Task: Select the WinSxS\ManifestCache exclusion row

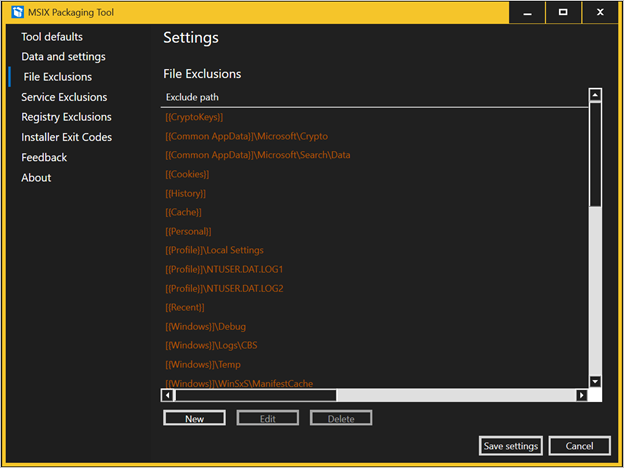Action: click(x=374, y=383)
